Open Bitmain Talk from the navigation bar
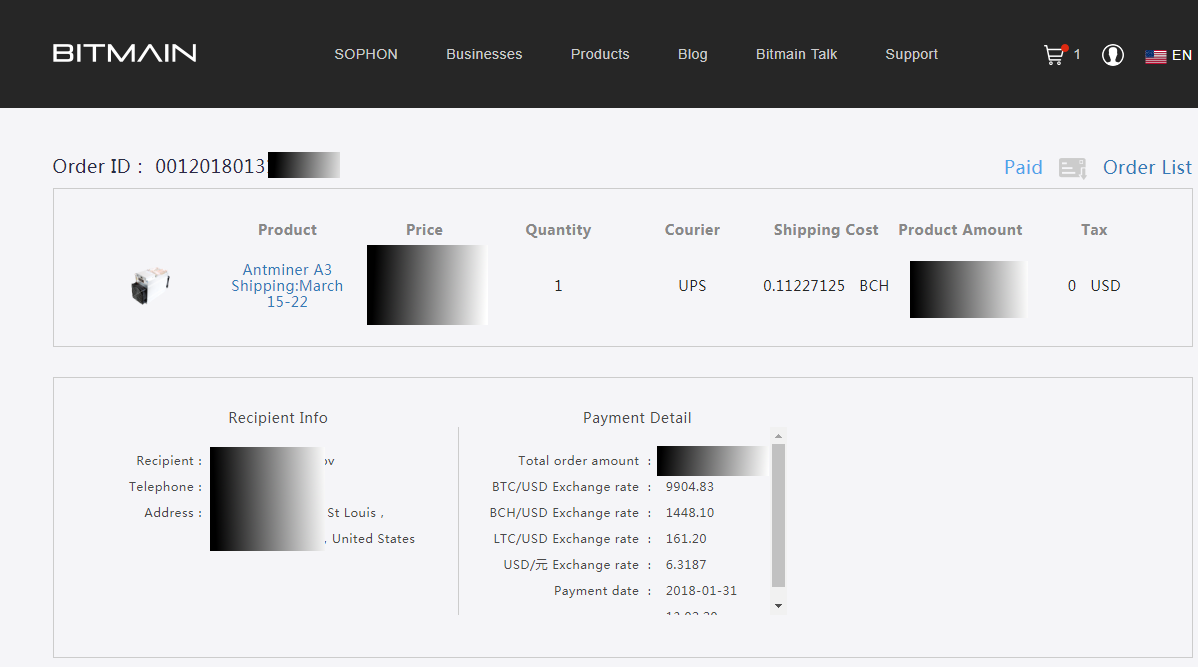Image resolution: width=1198 pixels, height=667 pixels. pyautogui.click(x=796, y=54)
